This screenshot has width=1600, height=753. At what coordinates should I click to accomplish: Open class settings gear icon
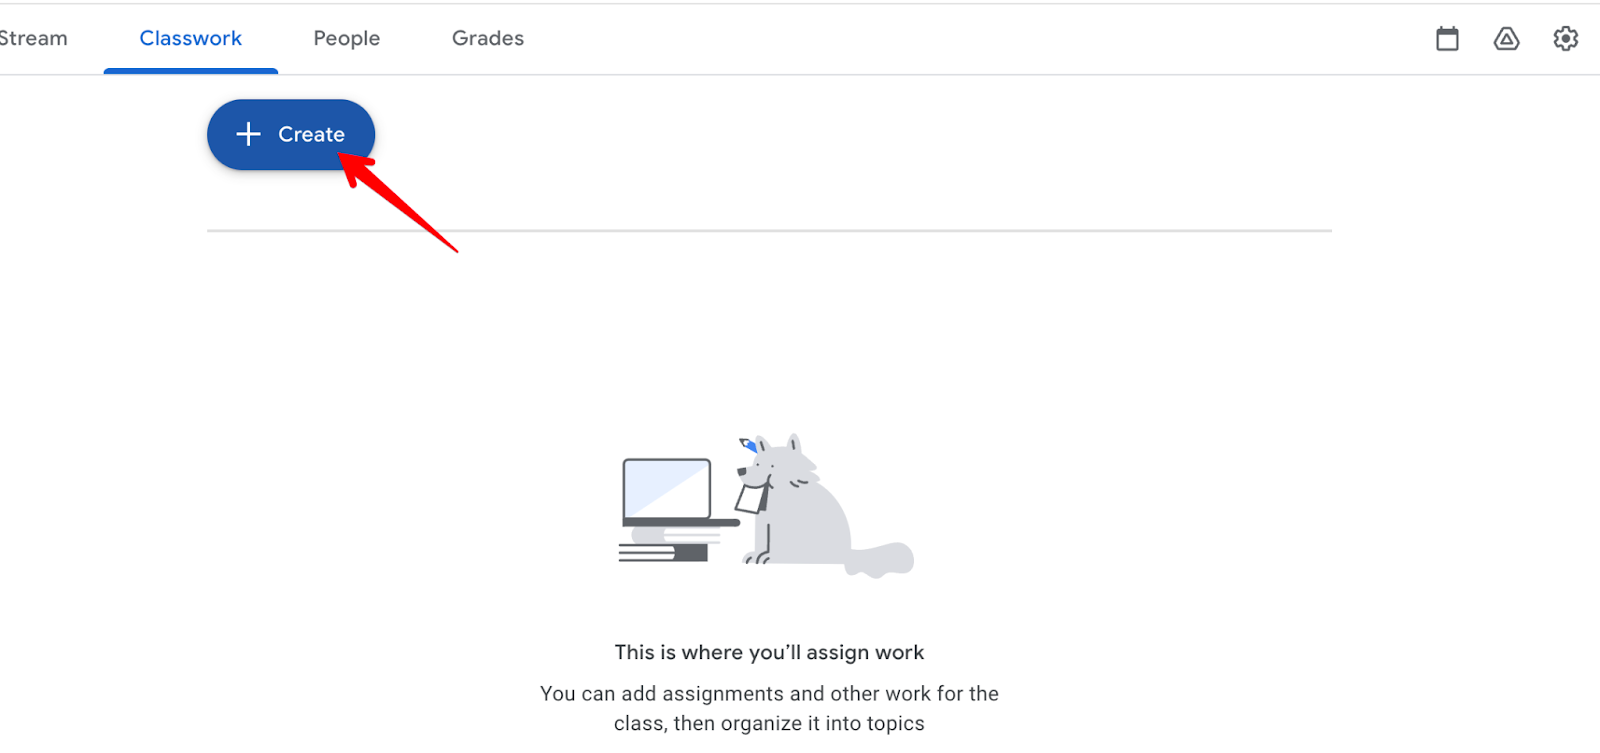pyautogui.click(x=1565, y=39)
